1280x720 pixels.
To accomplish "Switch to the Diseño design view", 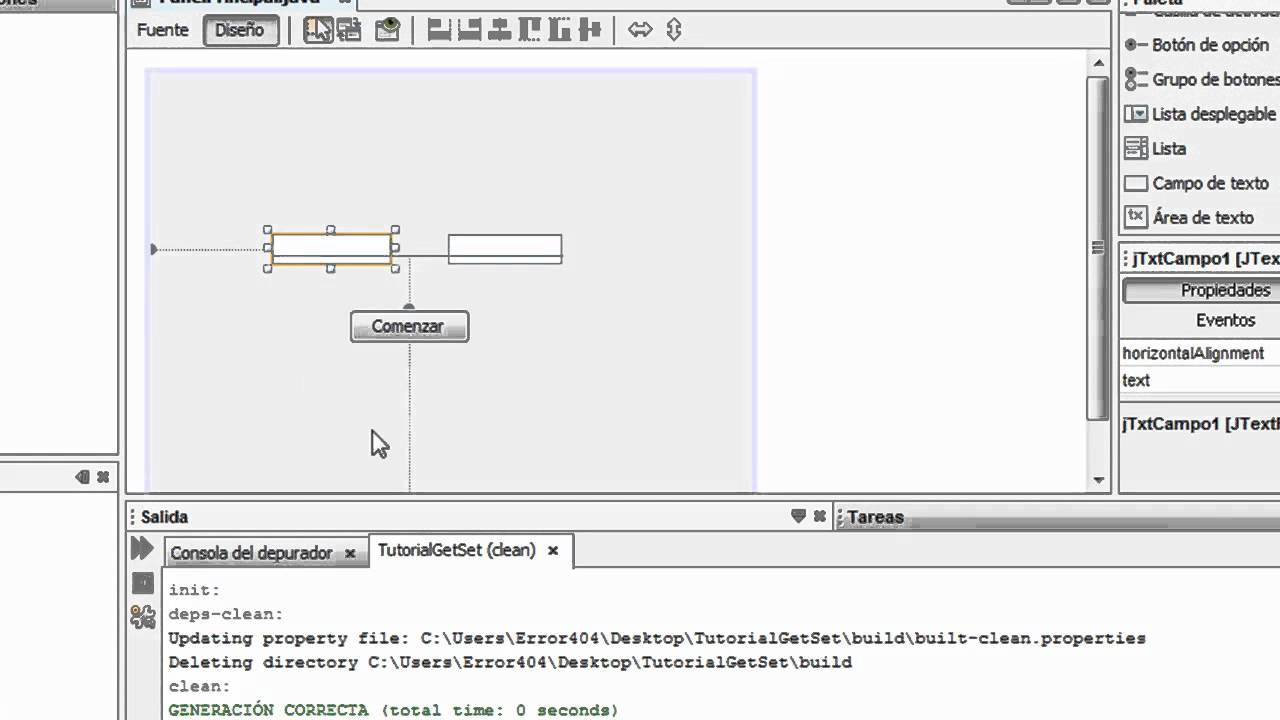I will click(x=240, y=30).
